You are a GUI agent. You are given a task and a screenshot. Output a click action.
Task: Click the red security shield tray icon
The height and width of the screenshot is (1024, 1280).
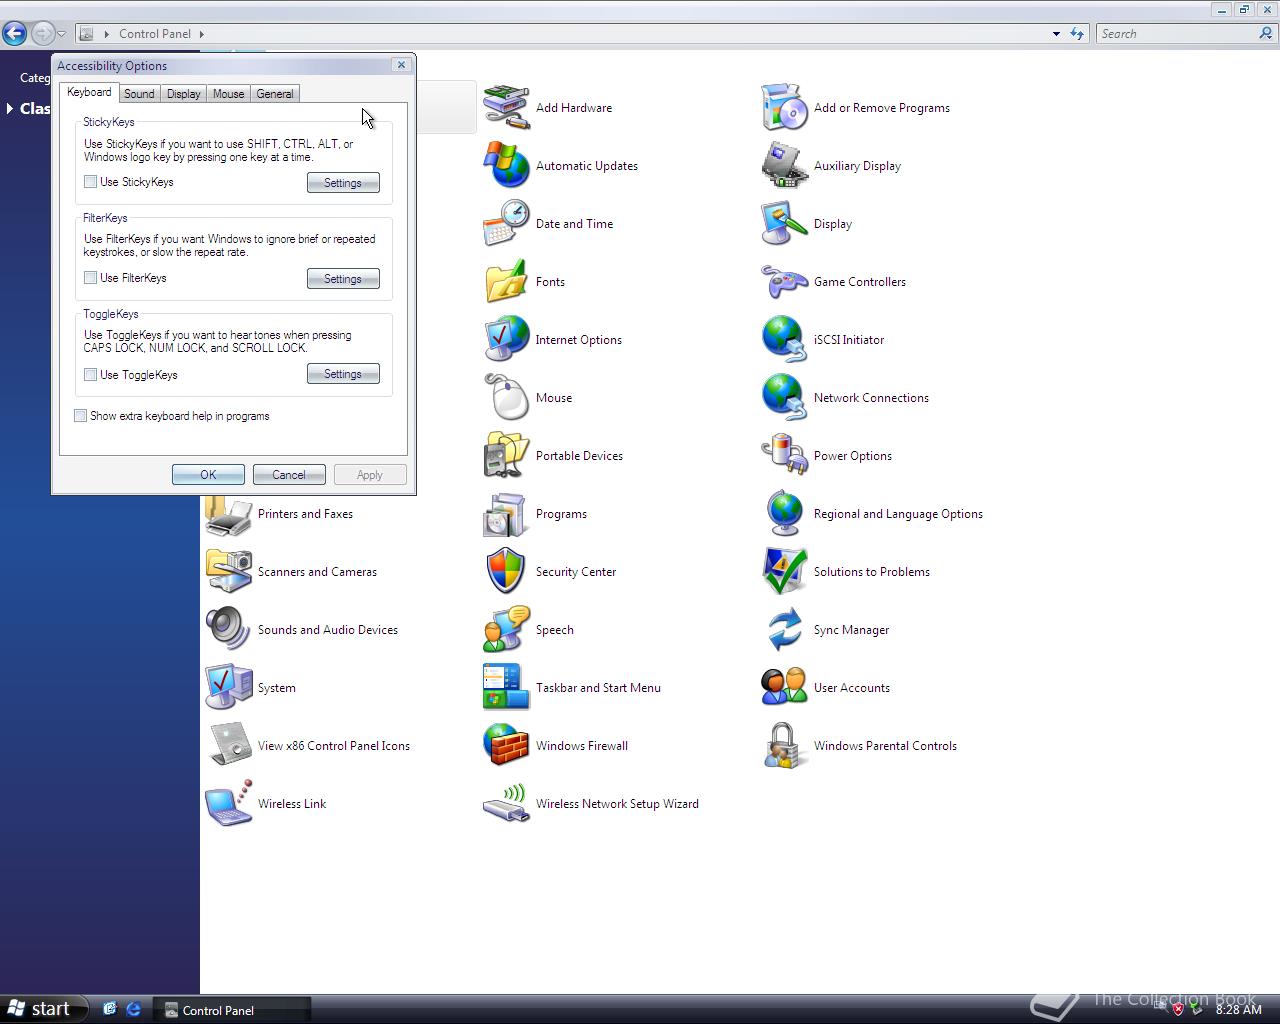[1178, 1009]
